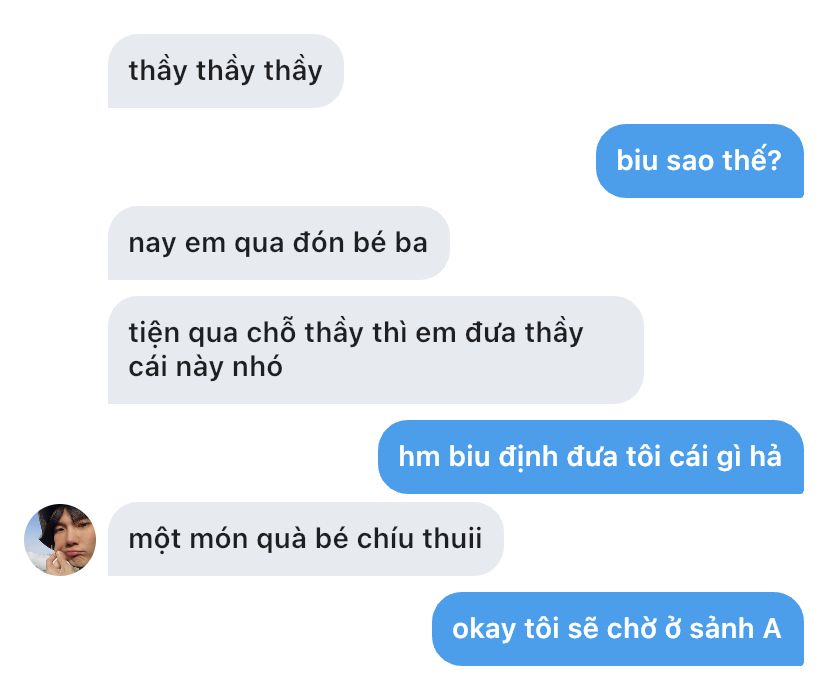Tap the "okay tôi sẽ chờ ở sảnh A" reply
The height and width of the screenshot is (690, 828).
[618, 629]
